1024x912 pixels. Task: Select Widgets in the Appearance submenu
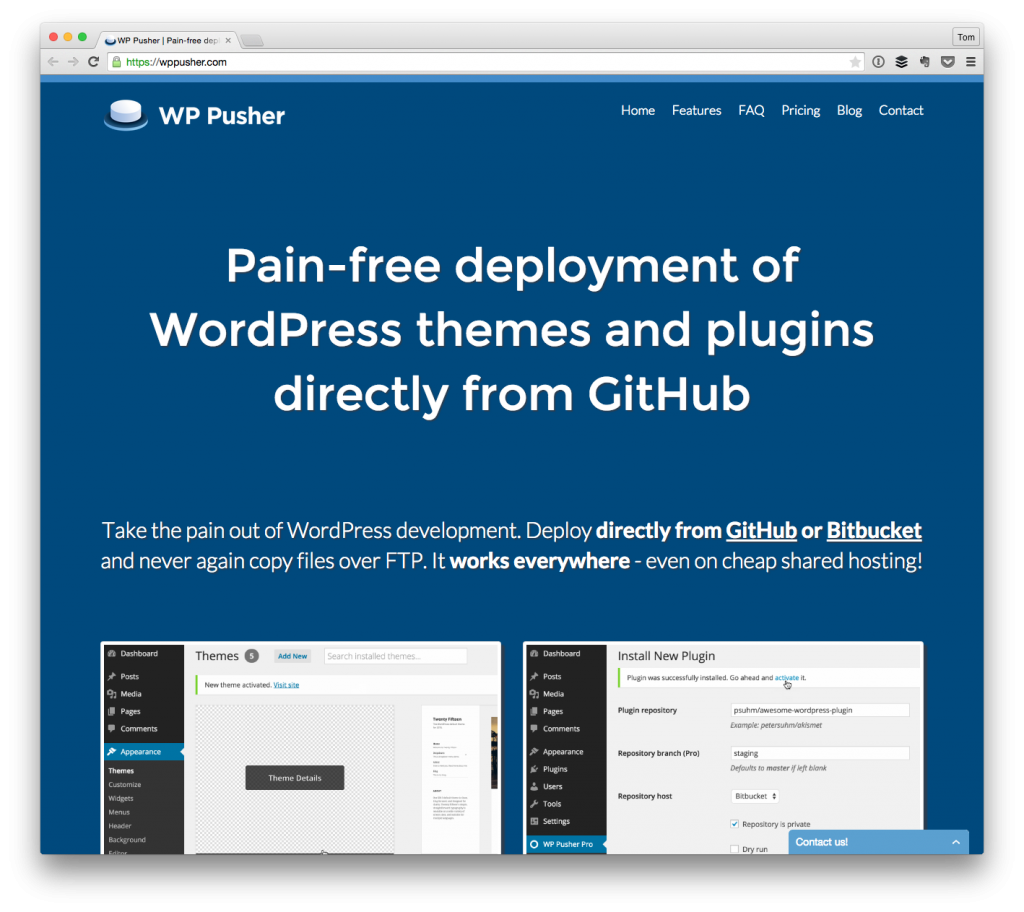[121, 798]
